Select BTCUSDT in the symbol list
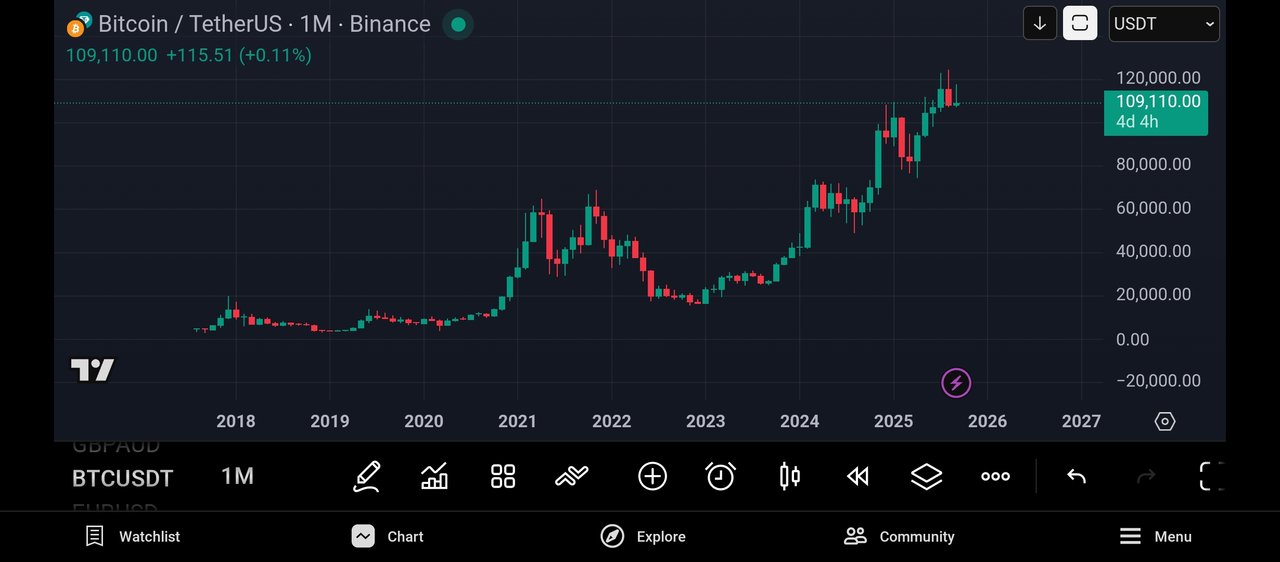 click(123, 479)
